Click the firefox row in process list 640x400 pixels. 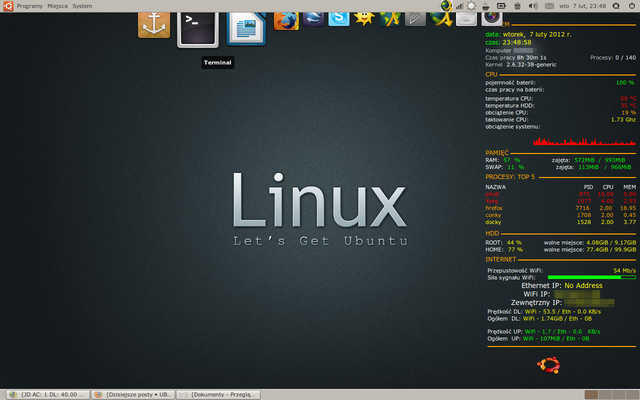click(560, 208)
